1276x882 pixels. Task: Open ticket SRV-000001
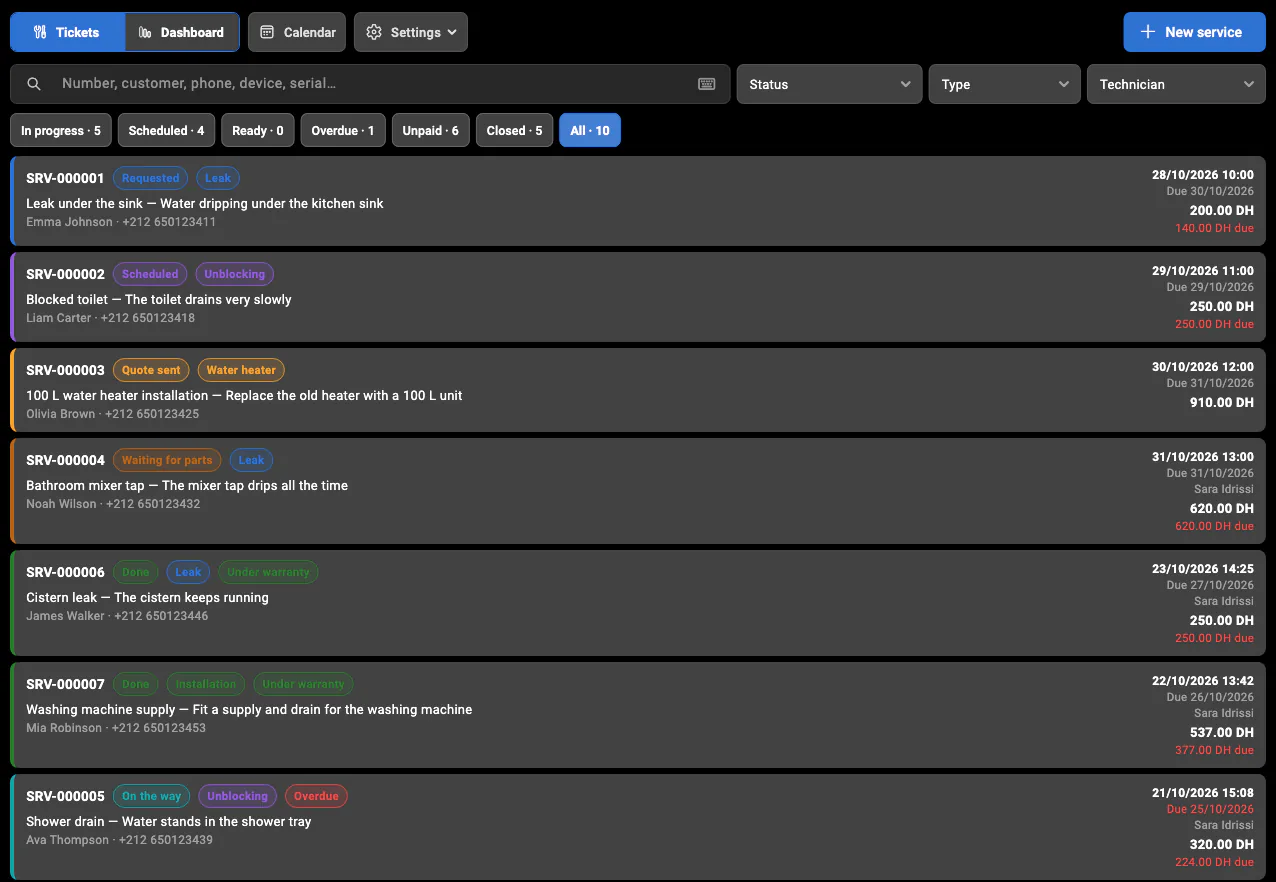(x=638, y=201)
